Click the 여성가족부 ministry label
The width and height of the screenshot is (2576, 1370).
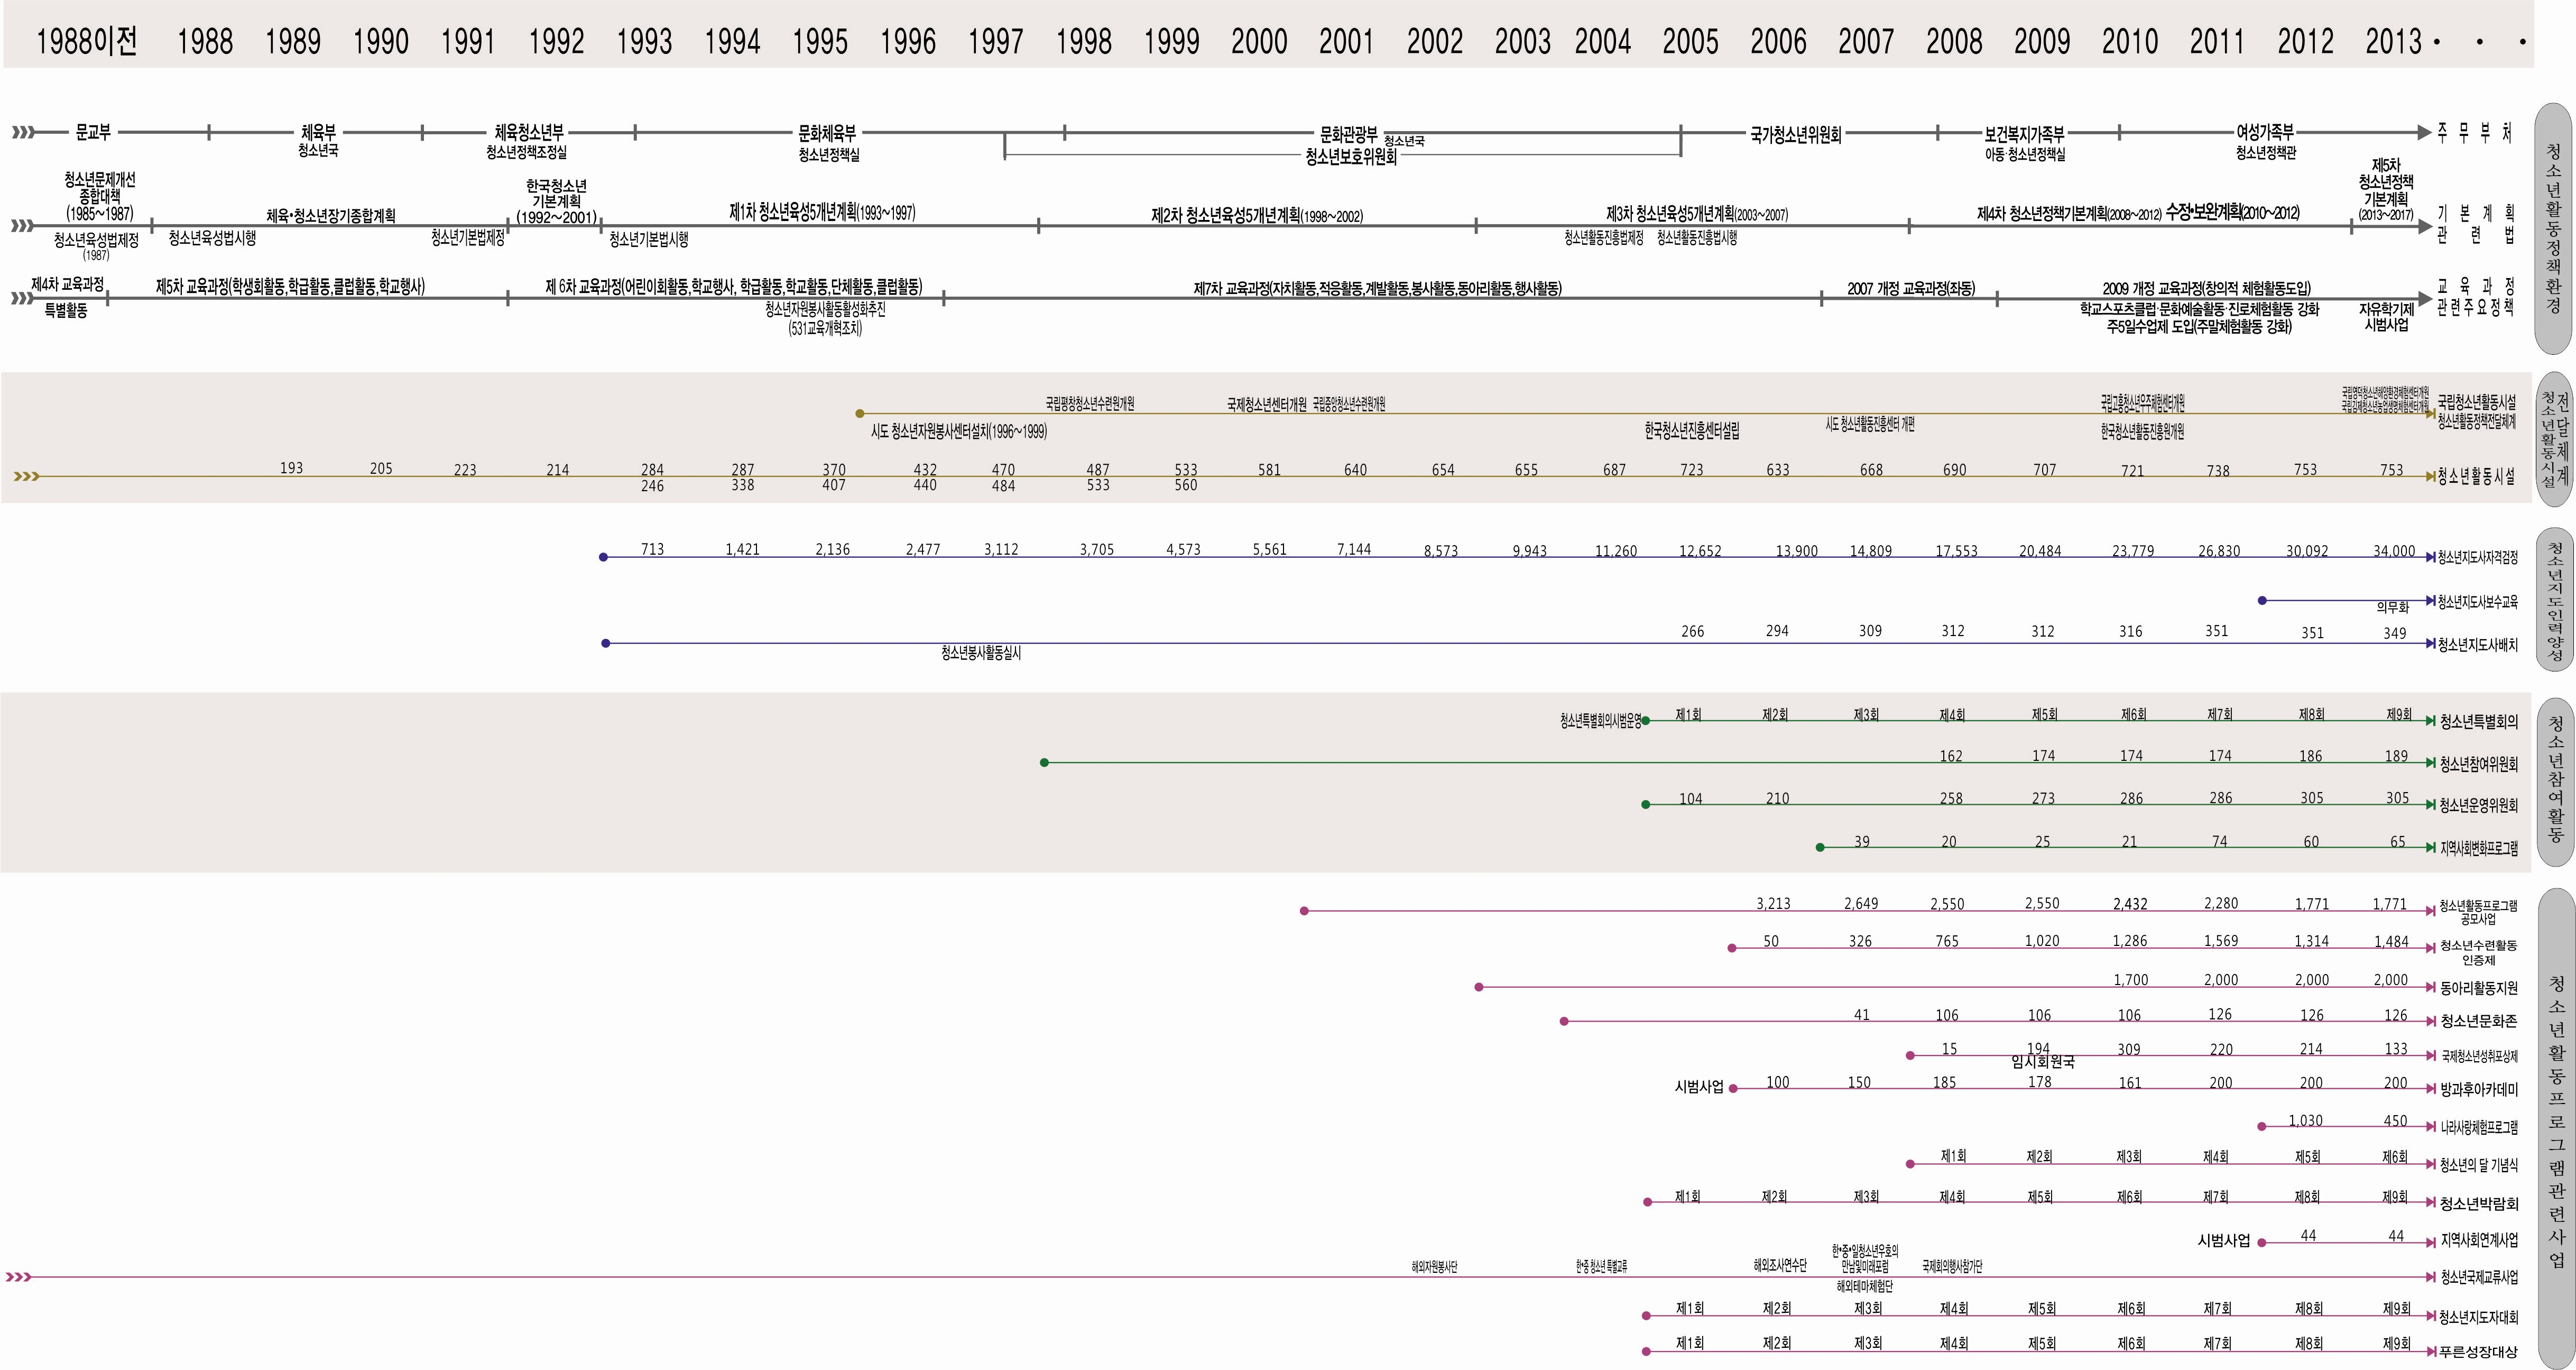tap(2265, 132)
